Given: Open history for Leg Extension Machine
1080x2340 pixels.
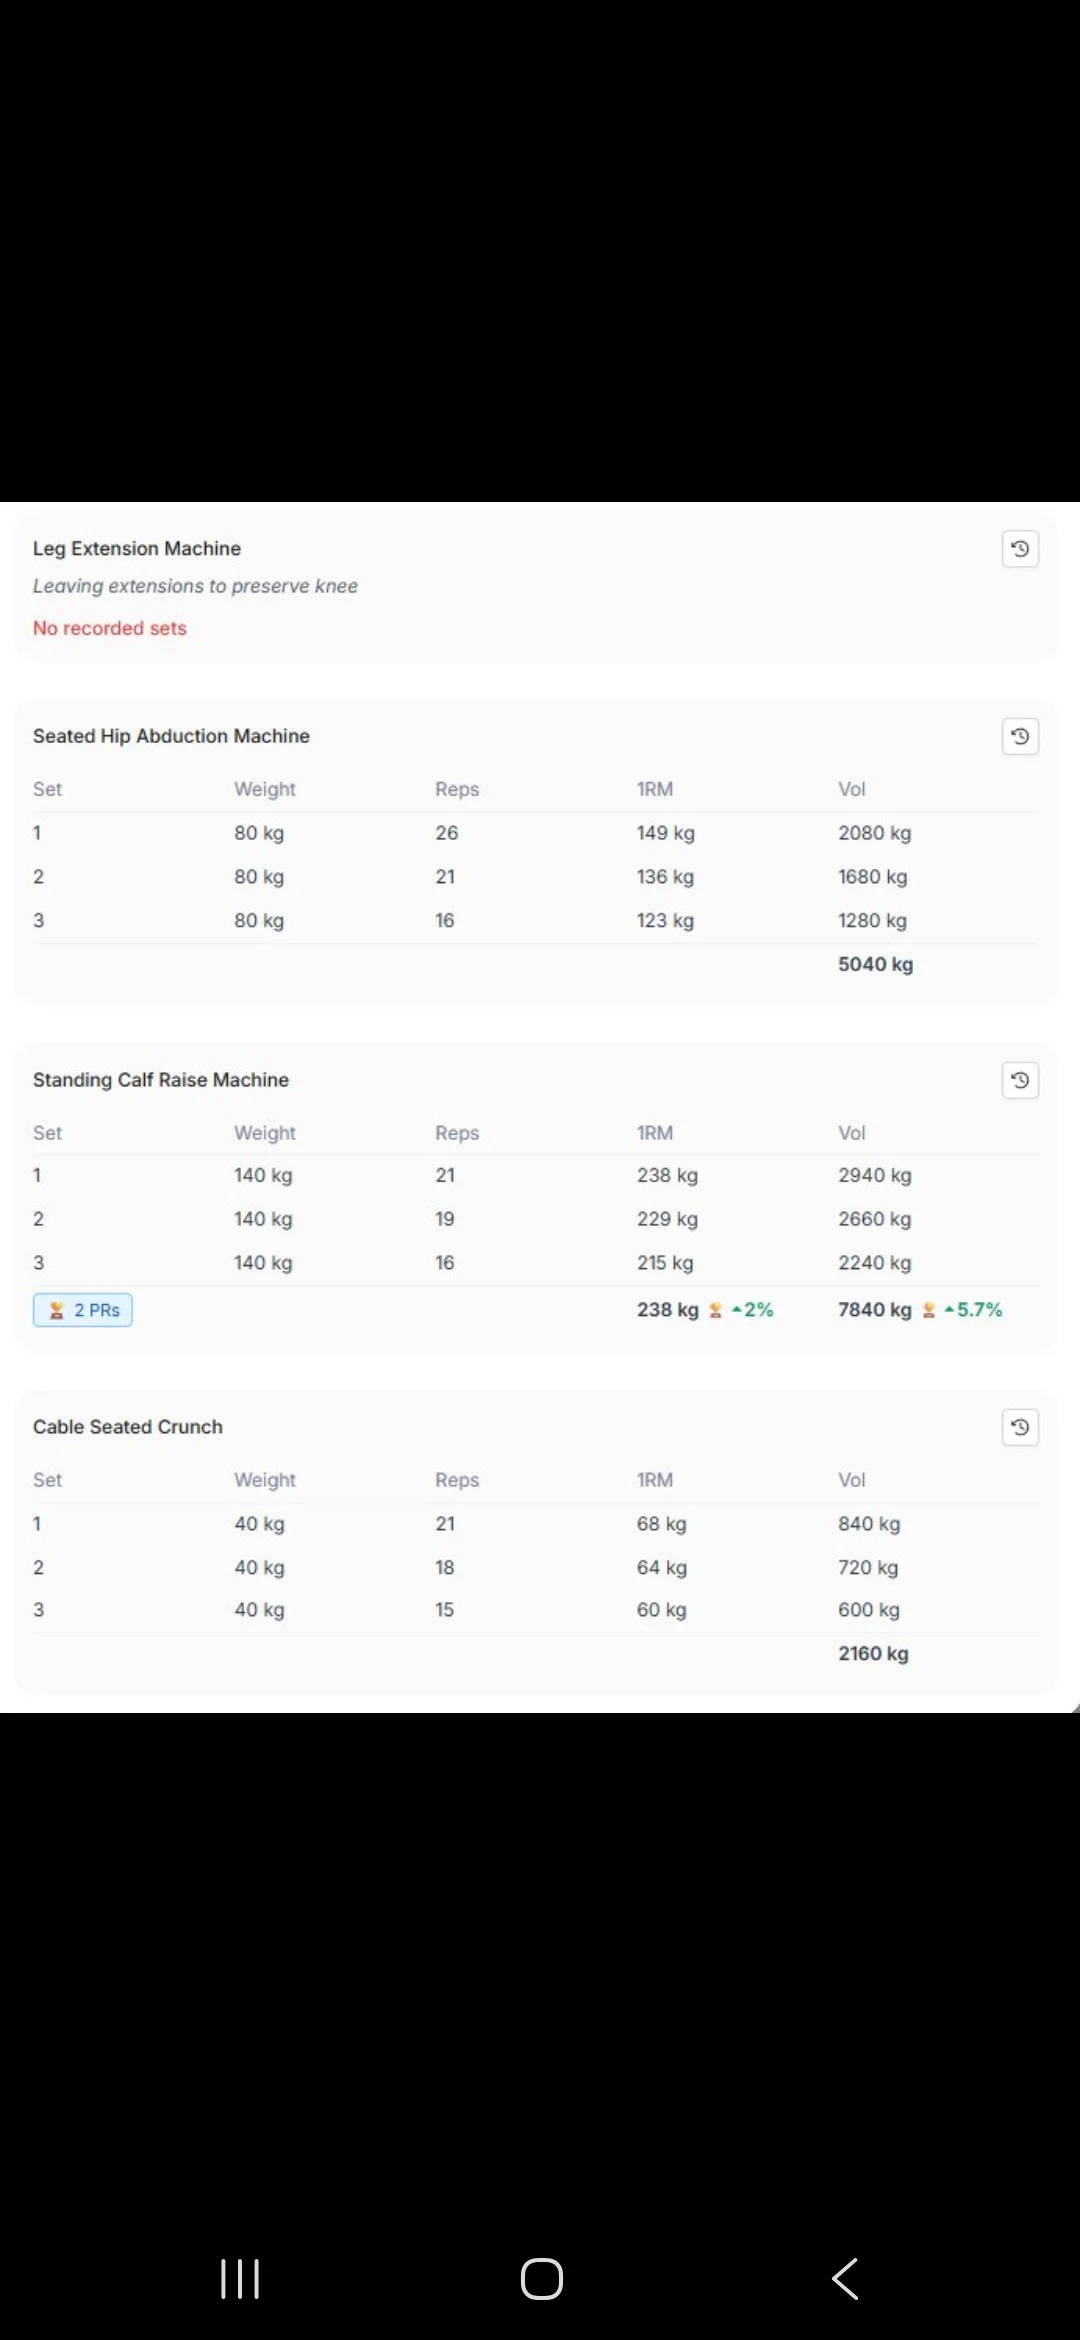Looking at the screenshot, I should [x=1020, y=549].
